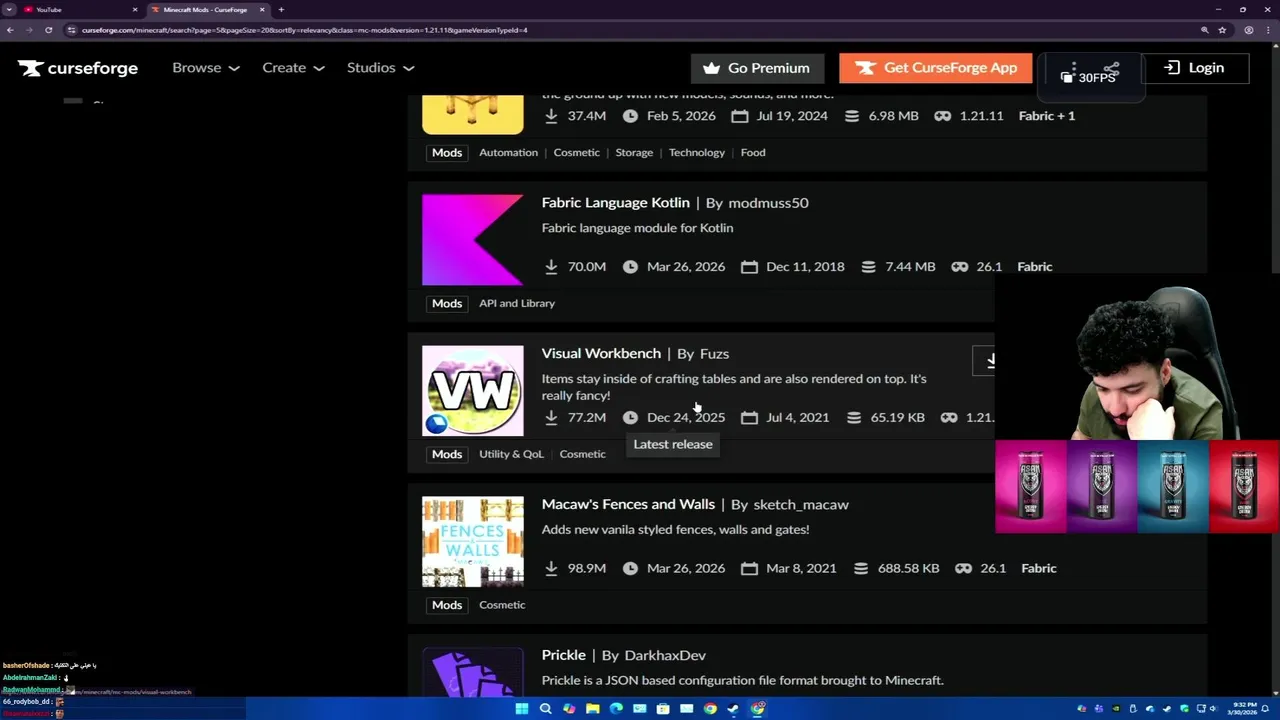Image resolution: width=1280 pixels, height=720 pixels.
Task: Open author DarkhaxDev profile
Action: tap(665, 656)
